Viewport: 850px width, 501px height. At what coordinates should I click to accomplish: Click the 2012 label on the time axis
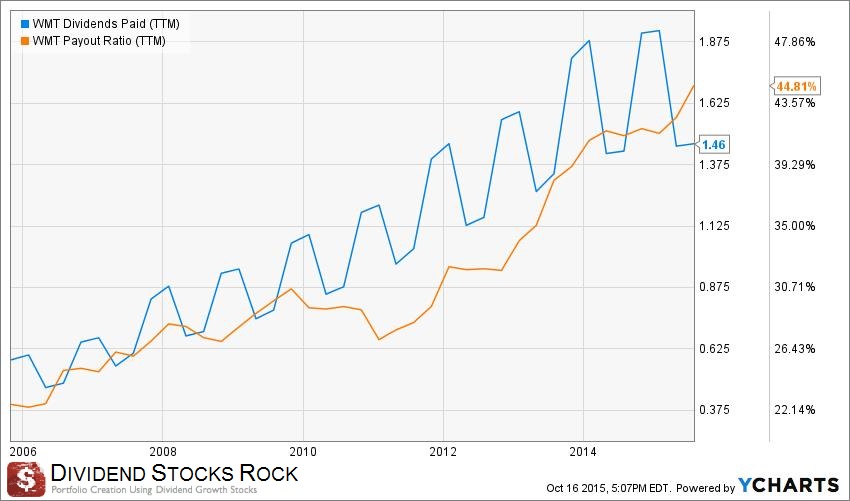(x=442, y=450)
